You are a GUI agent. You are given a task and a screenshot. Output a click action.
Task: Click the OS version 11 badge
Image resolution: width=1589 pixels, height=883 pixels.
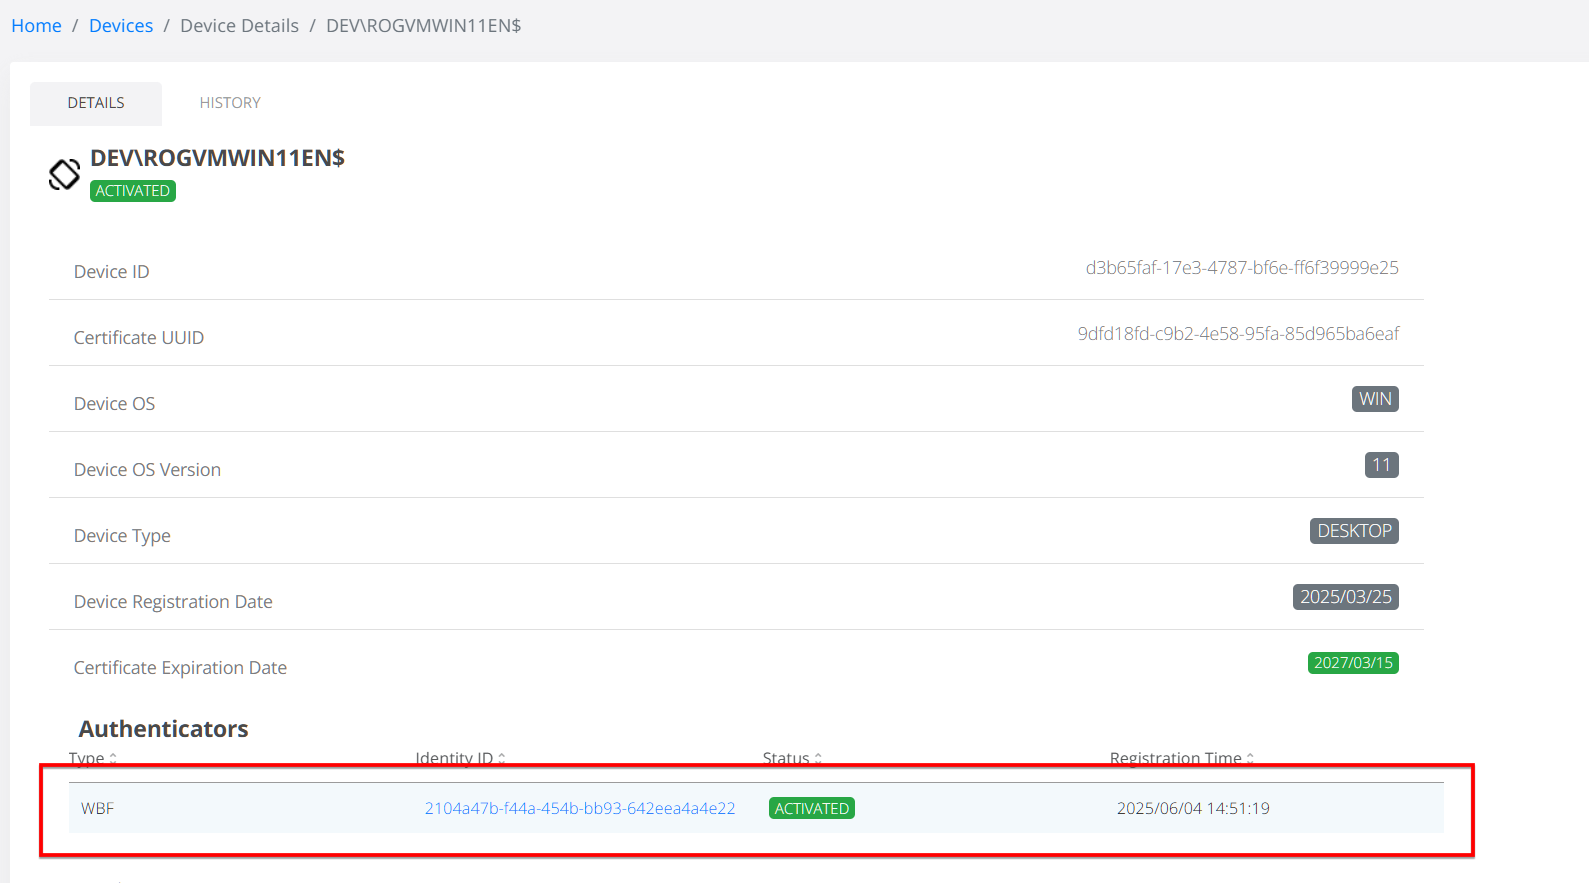click(1381, 465)
